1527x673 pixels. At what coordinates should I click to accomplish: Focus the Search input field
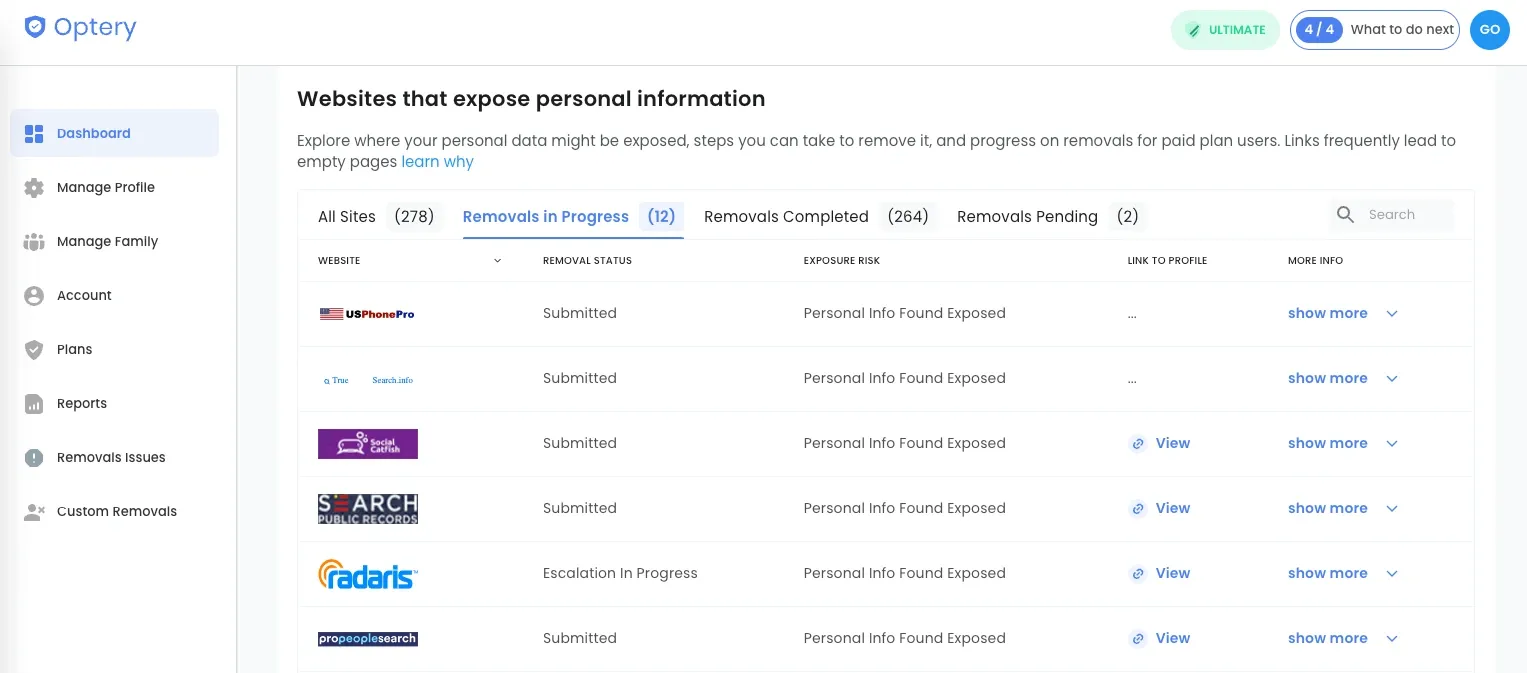tap(1408, 214)
